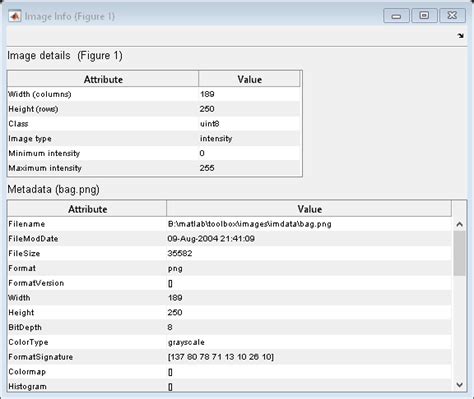The image size is (474, 399).
Task: Select the 'Maximum intensity' attribute cell
Action: 103,168
